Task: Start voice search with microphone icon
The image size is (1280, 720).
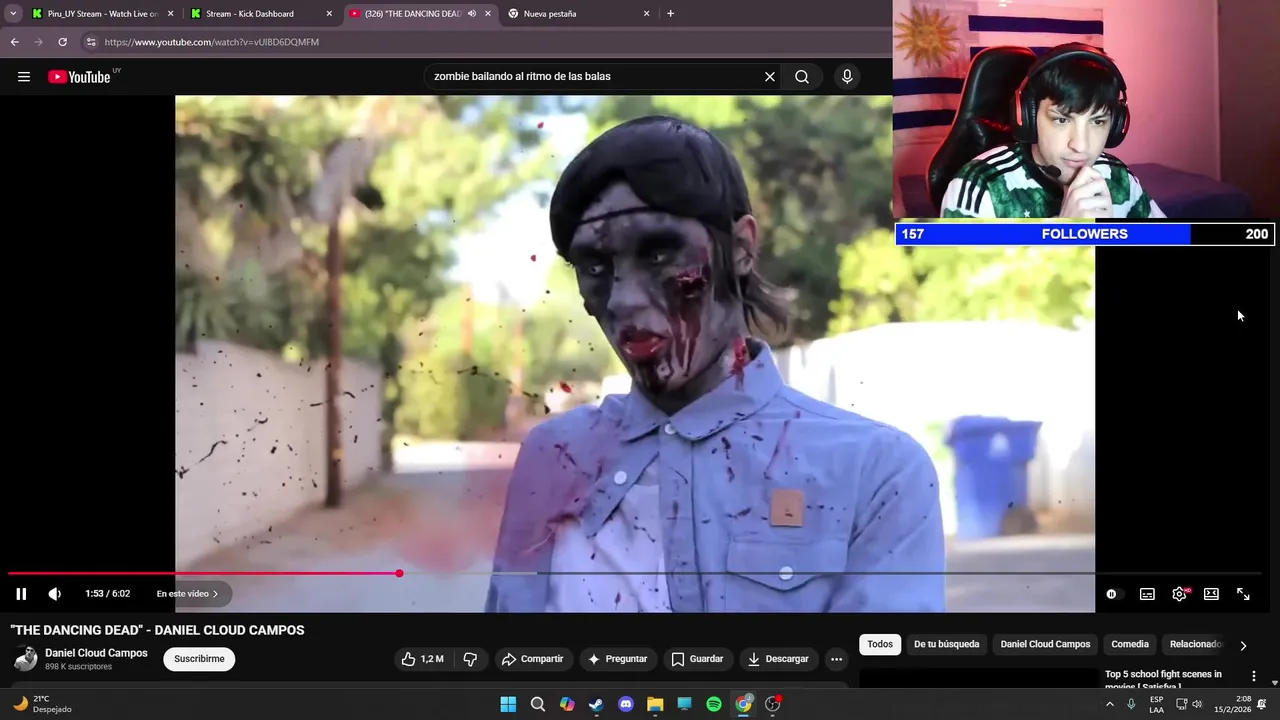Action: click(x=847, y=76)
